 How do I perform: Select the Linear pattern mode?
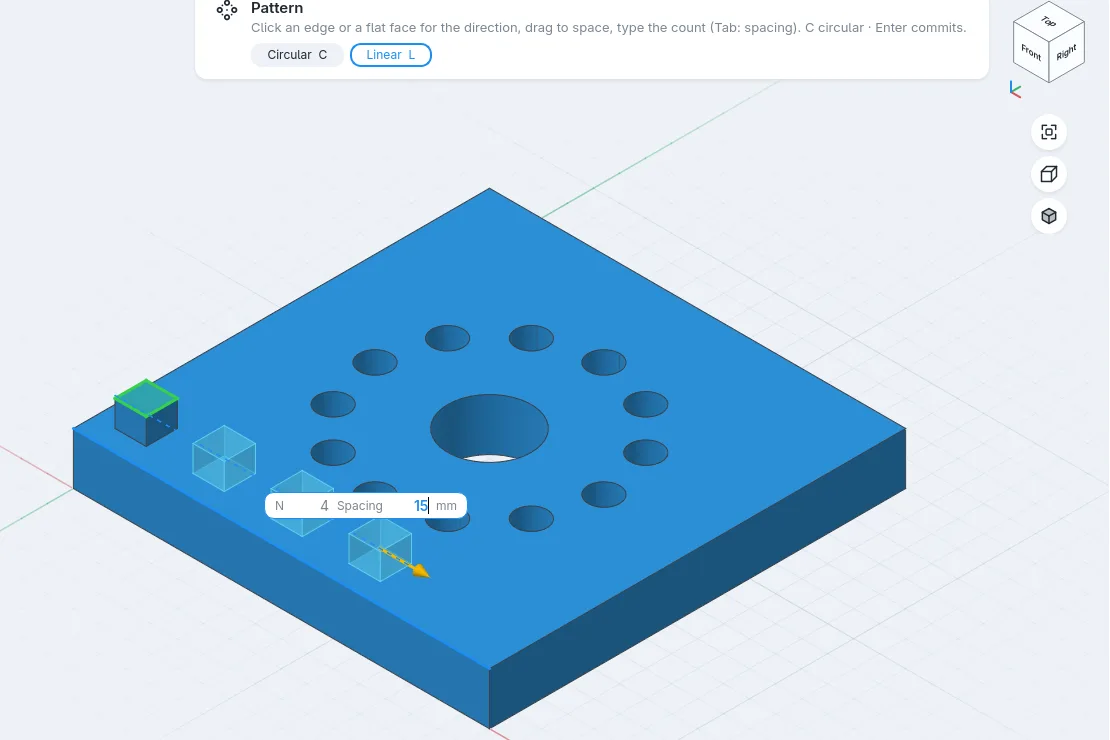[391, 55]
